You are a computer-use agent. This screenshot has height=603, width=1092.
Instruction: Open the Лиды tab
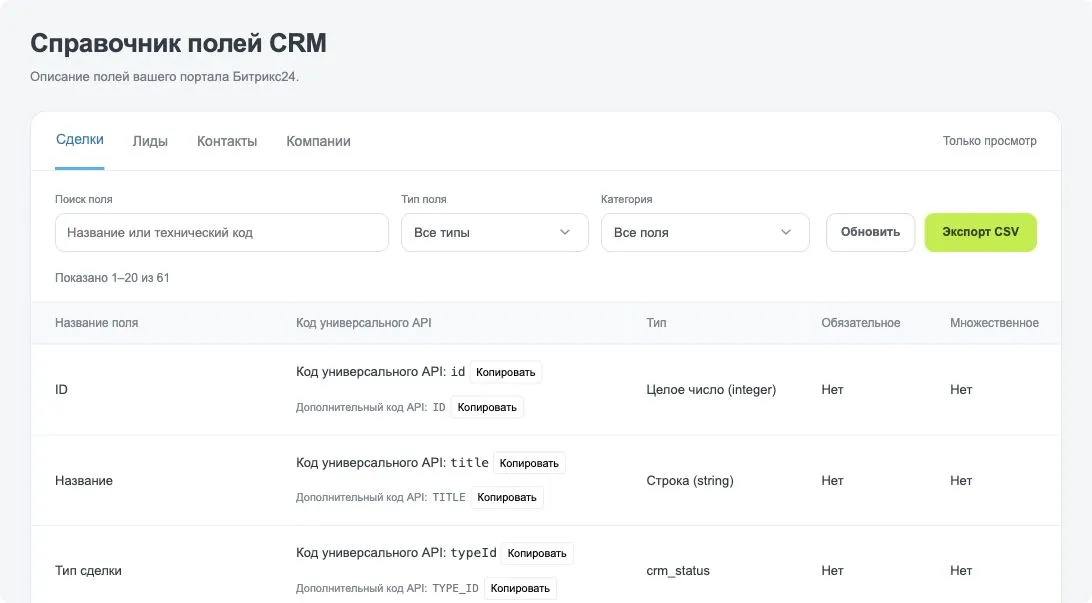click(150, 141)
